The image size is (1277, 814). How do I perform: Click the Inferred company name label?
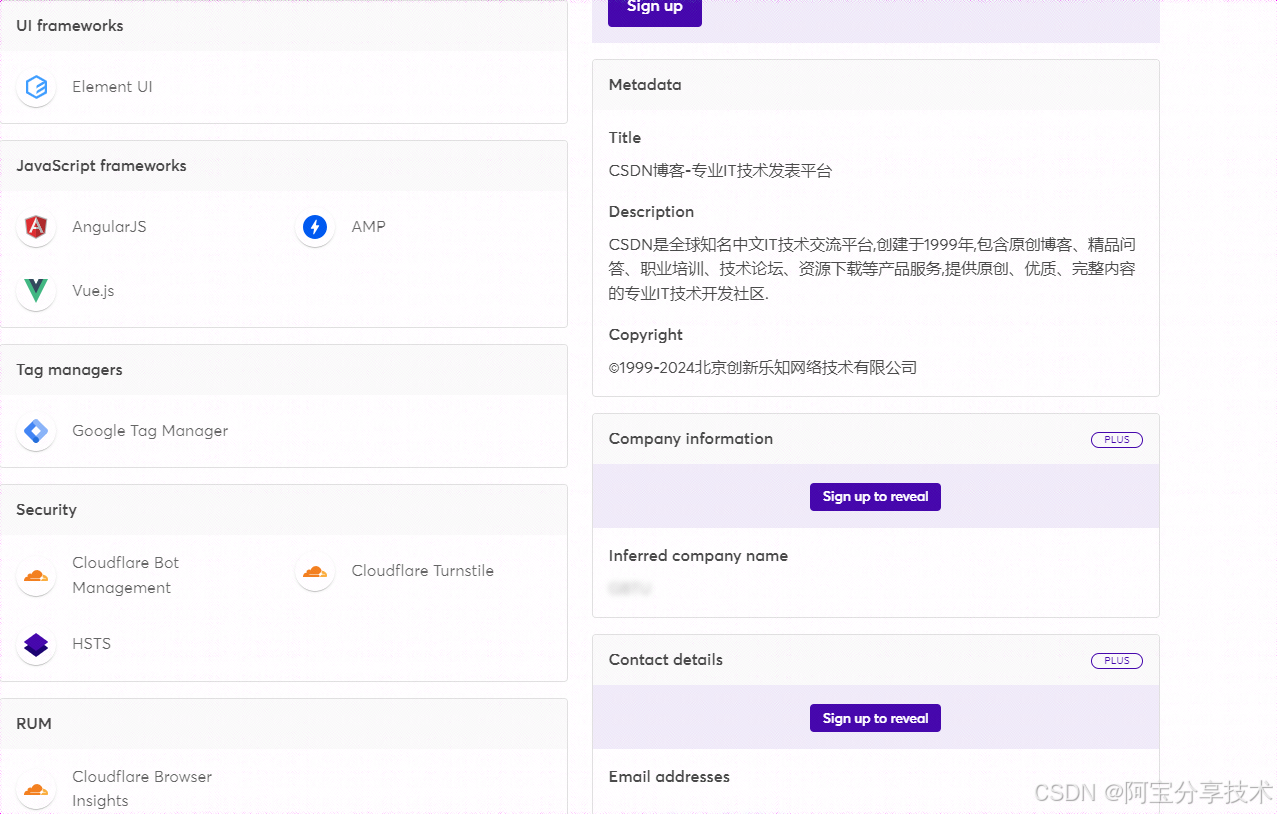(698, 556)
